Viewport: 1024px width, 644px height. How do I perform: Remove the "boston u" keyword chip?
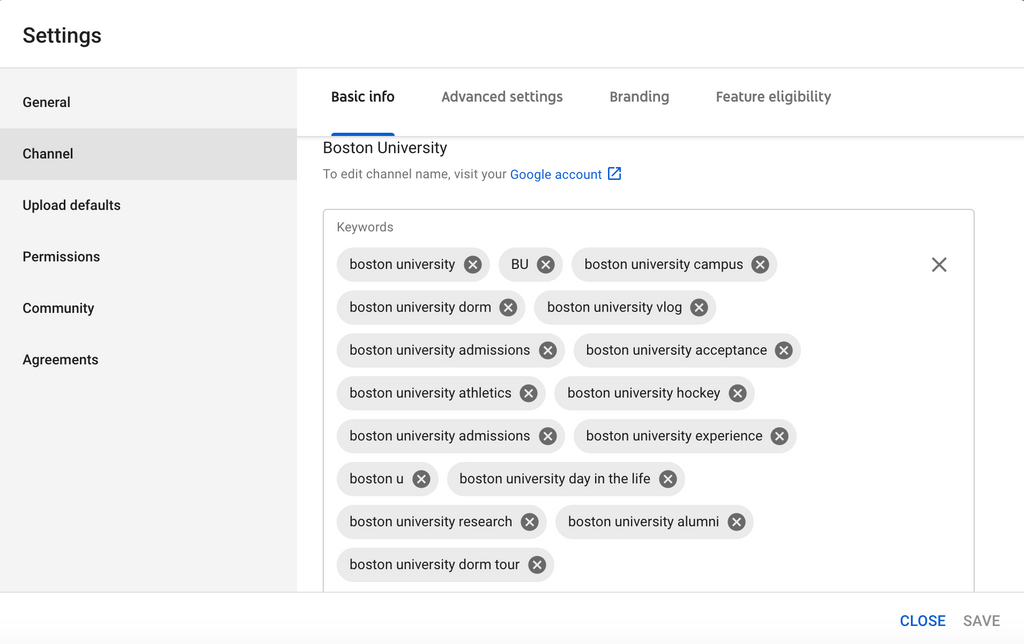[421, 478]
